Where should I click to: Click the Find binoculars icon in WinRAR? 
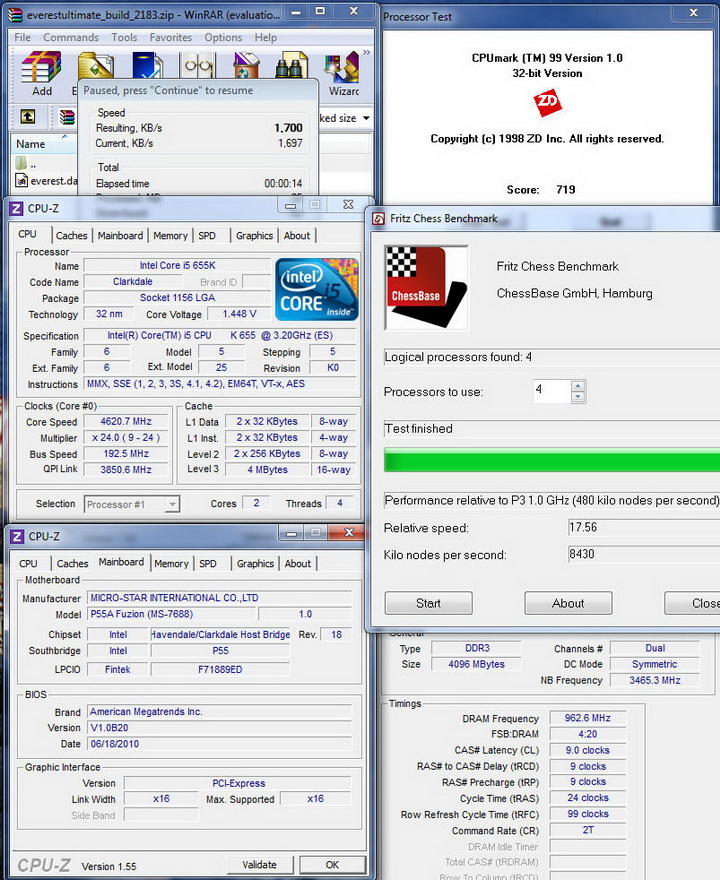(x=291, y=65)
